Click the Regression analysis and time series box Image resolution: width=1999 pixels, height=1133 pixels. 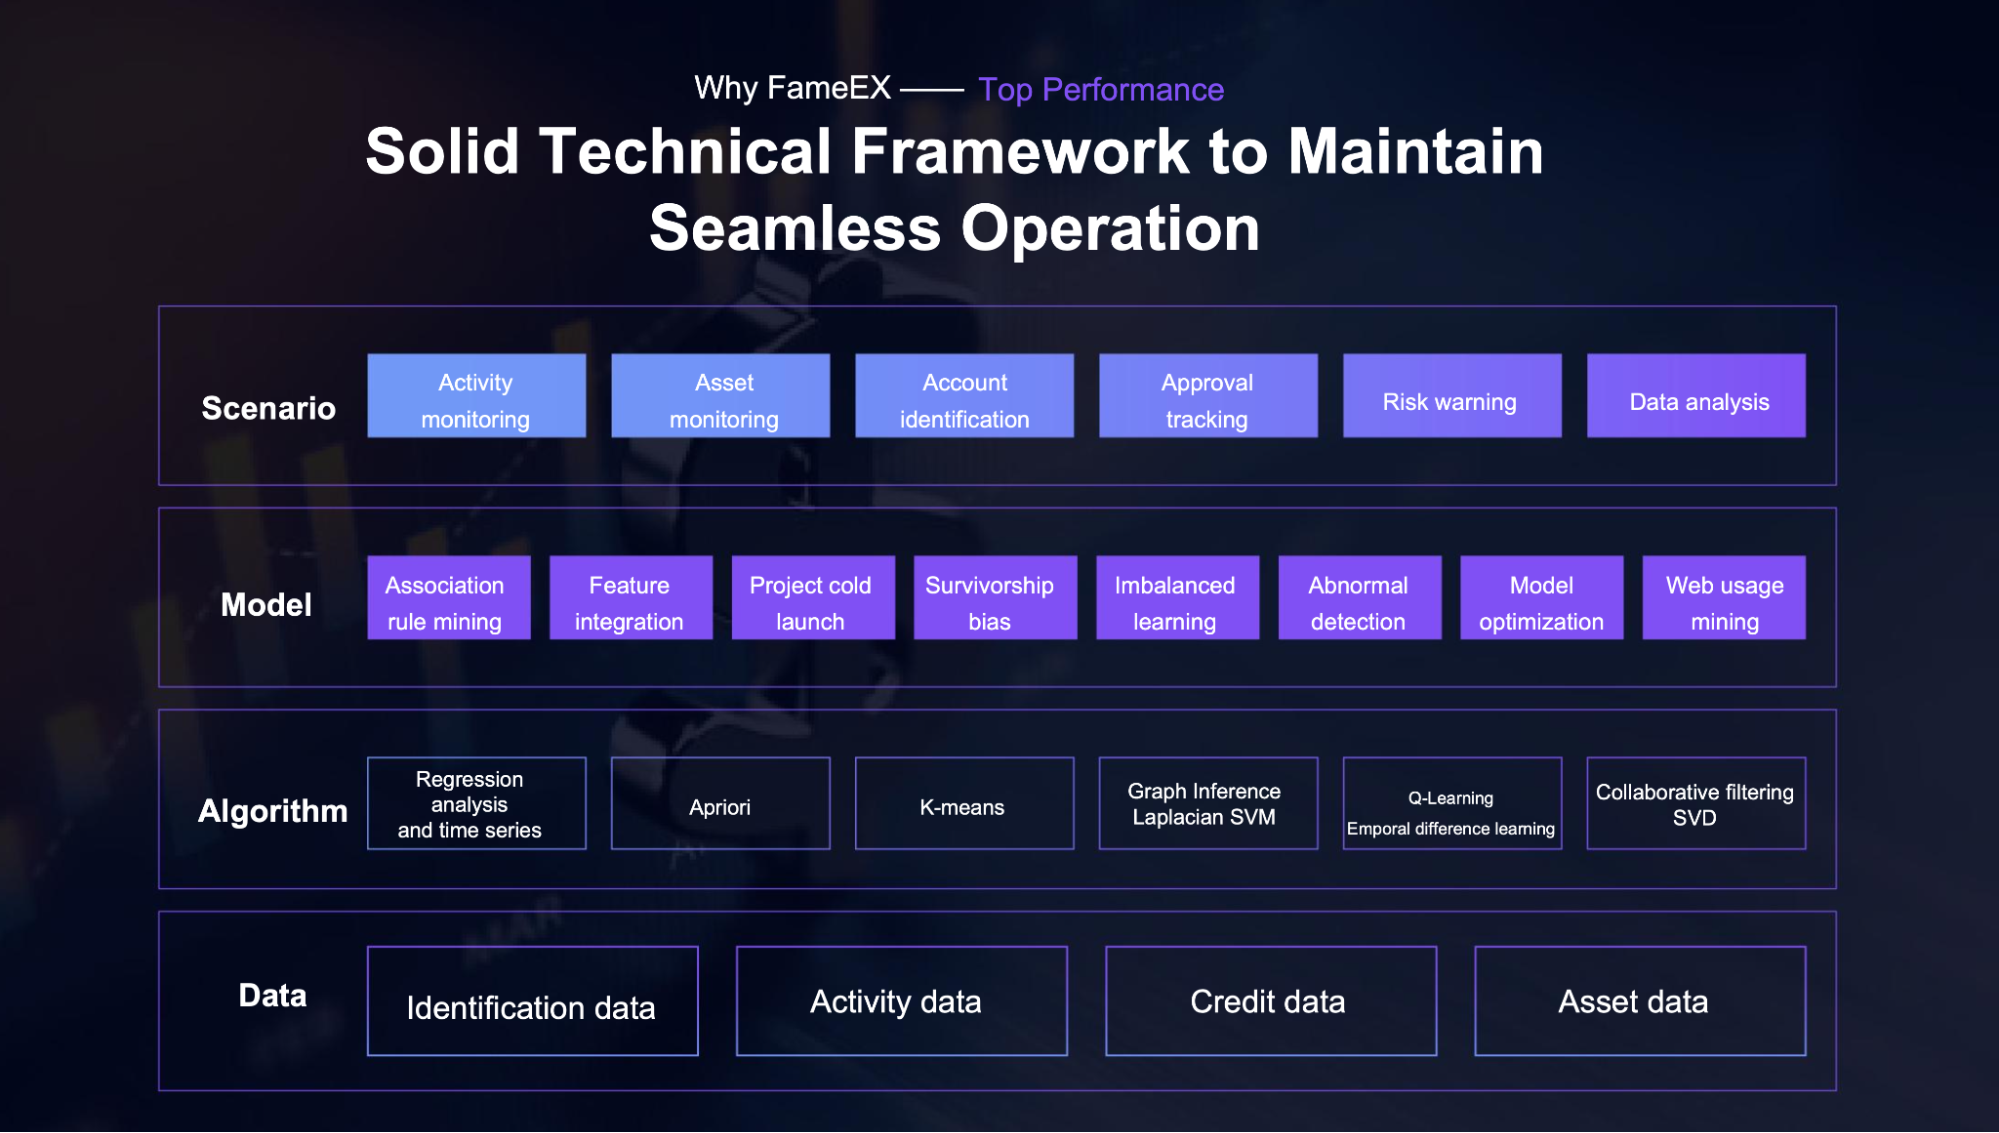pyautogui.click(x=476, y=803)
